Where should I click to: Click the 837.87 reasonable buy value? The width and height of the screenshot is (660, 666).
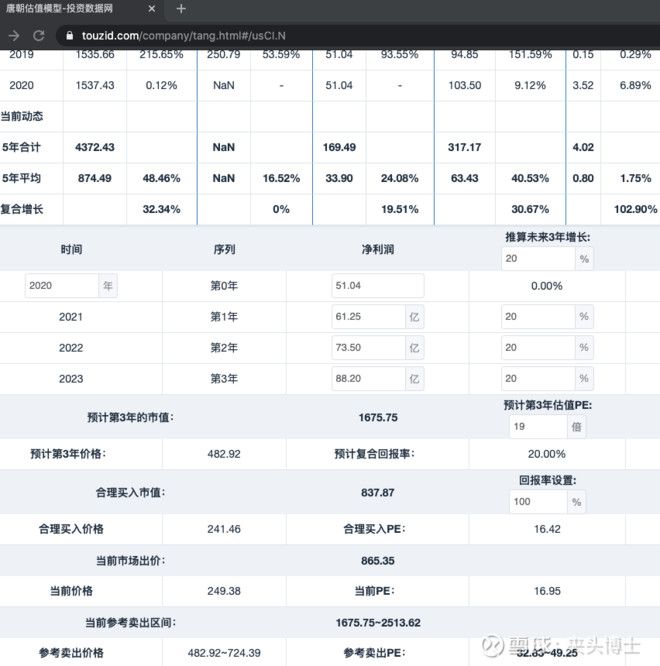click(x=378, y=493)
